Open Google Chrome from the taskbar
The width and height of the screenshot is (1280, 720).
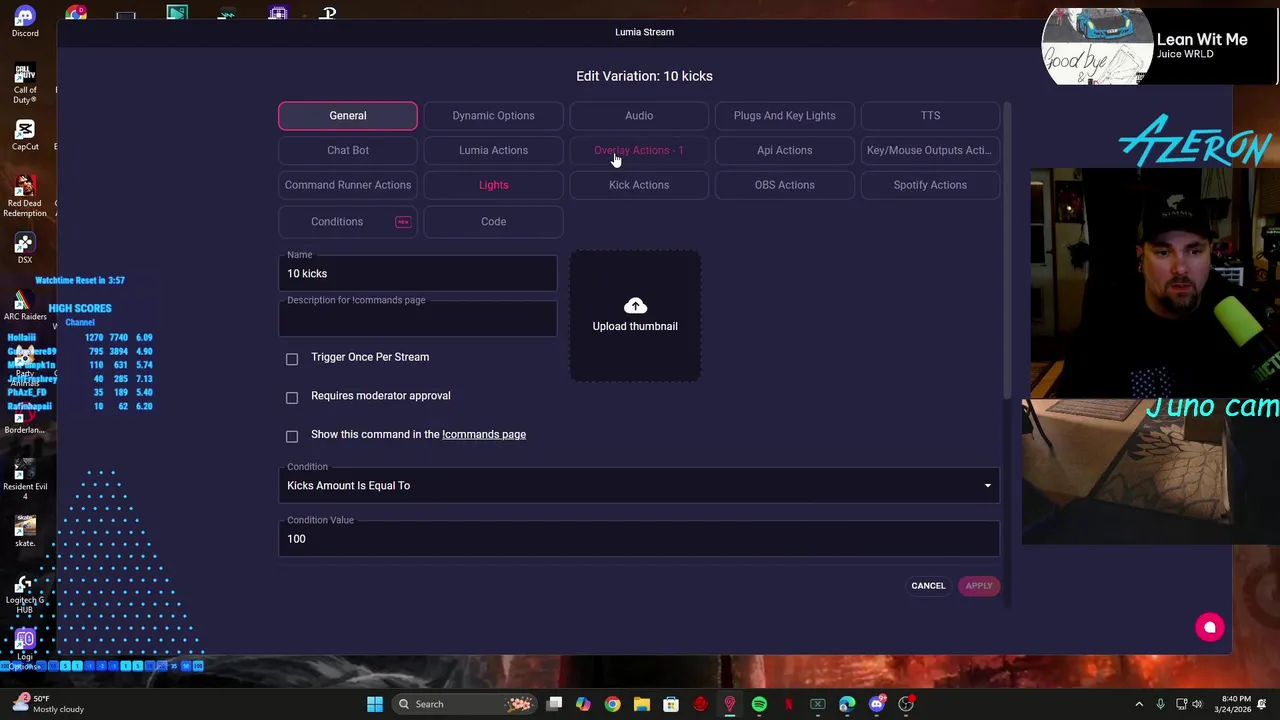612,704
